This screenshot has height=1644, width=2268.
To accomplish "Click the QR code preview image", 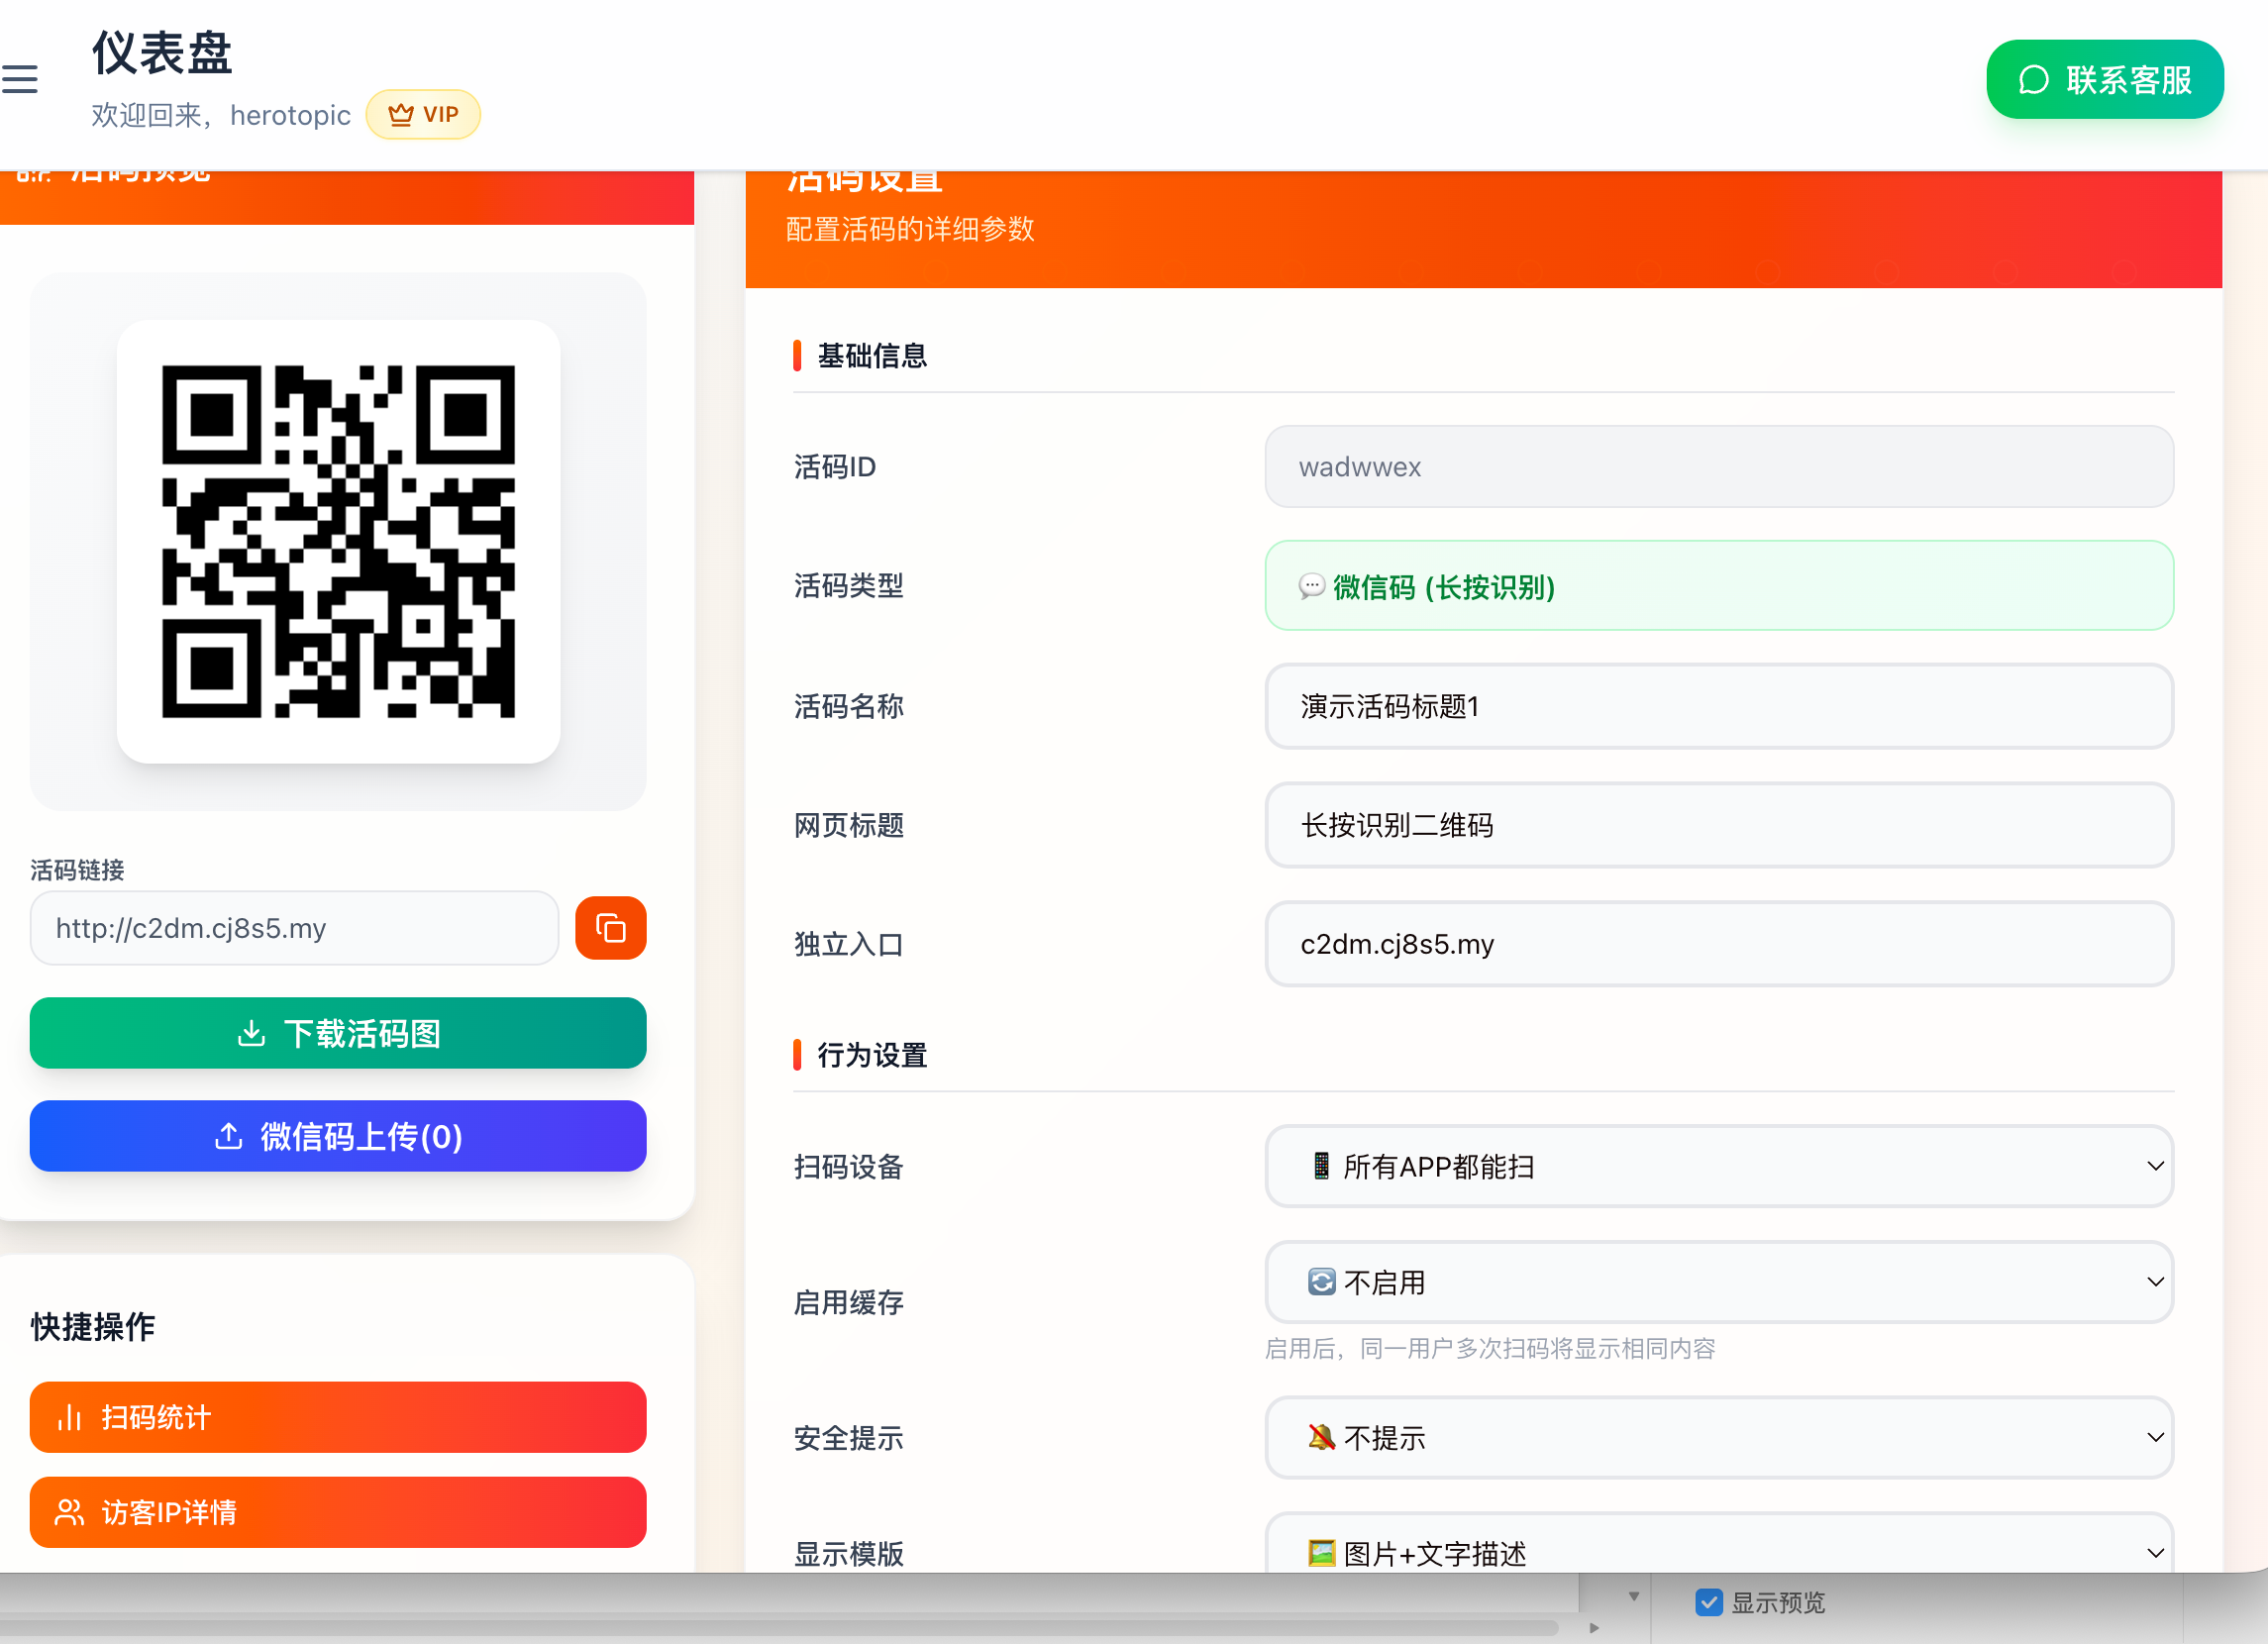I will click(338, 541).
